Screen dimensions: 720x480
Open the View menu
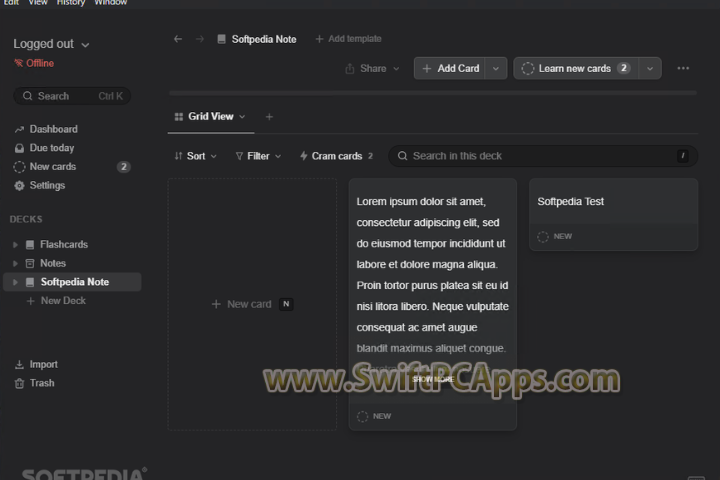[x=38, y=3]
